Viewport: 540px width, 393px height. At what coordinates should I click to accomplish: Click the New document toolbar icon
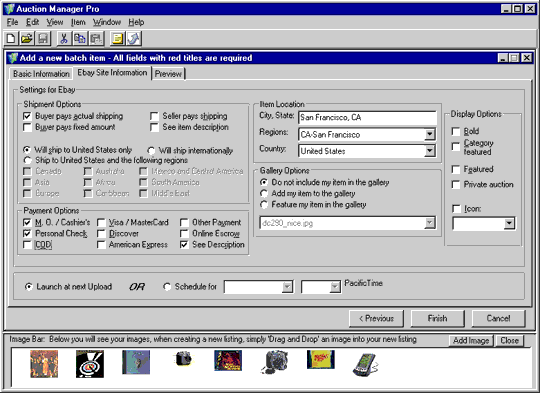(11, 38)
